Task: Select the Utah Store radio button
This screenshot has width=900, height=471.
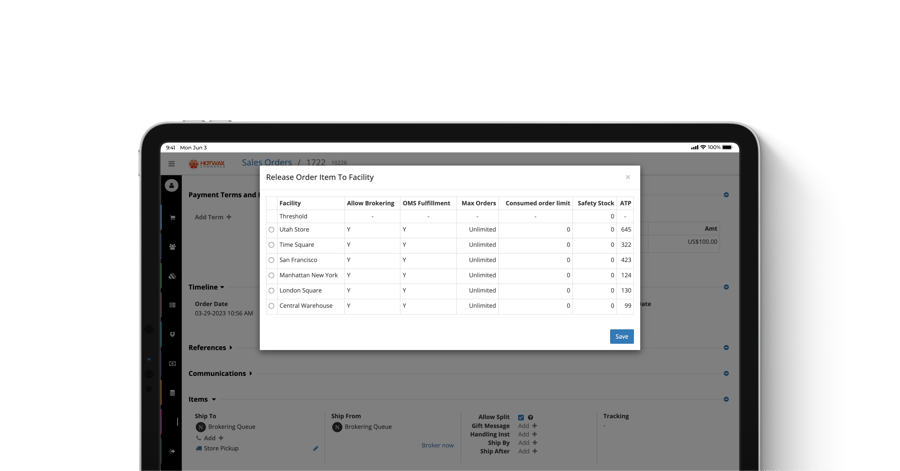Action: [271, 230]
